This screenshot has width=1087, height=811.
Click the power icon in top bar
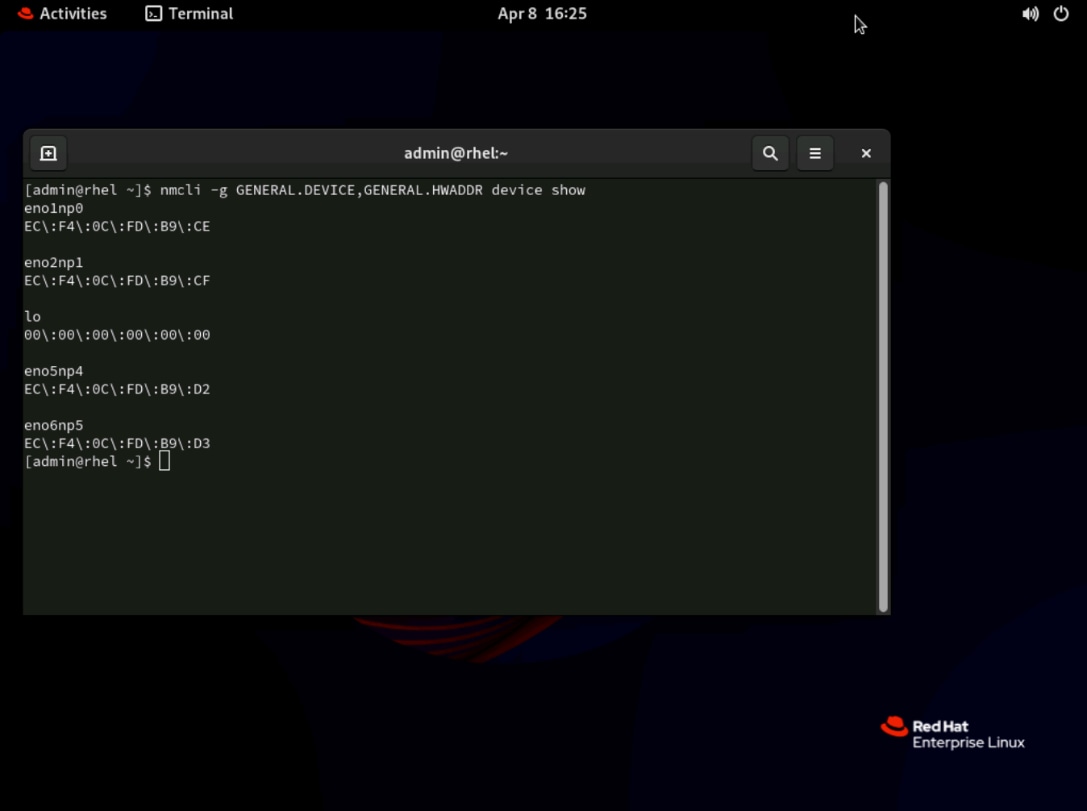(x=1061, y=13)
